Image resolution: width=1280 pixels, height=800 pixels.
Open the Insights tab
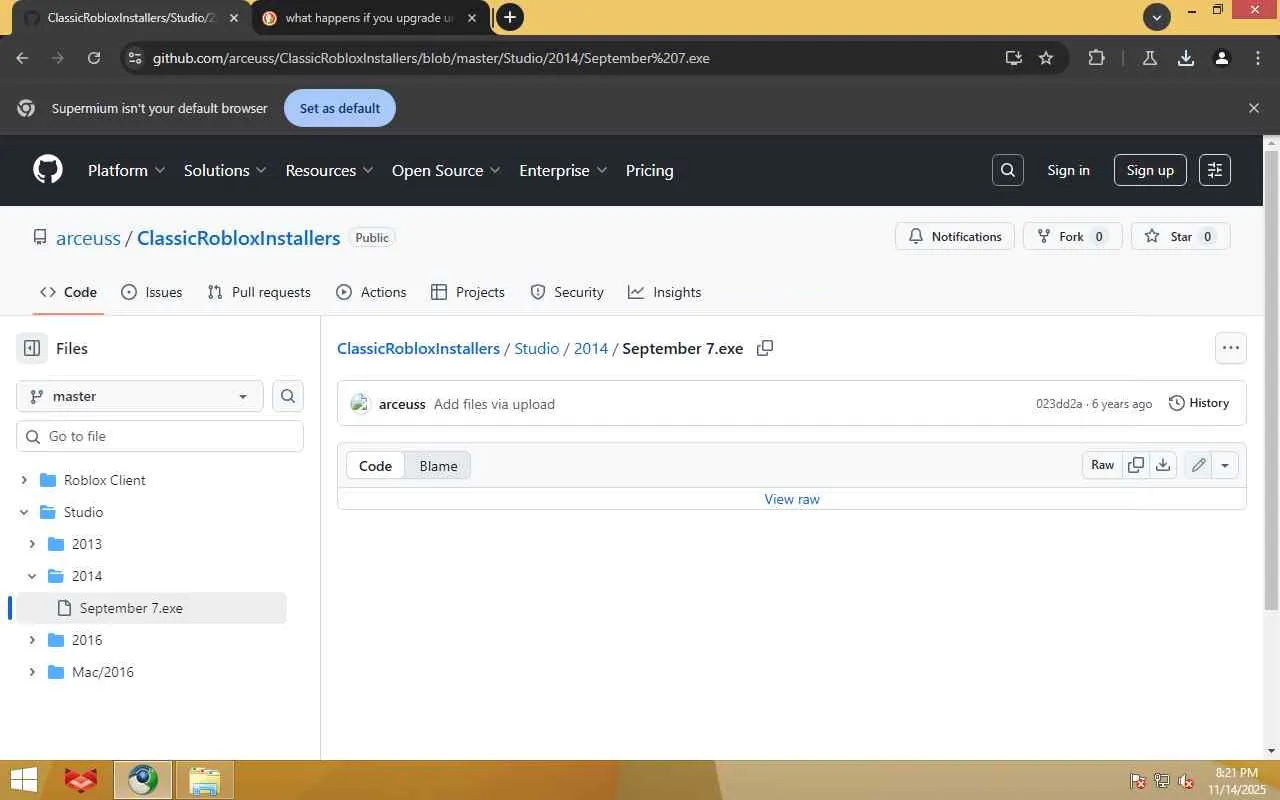tap(664, 292)
